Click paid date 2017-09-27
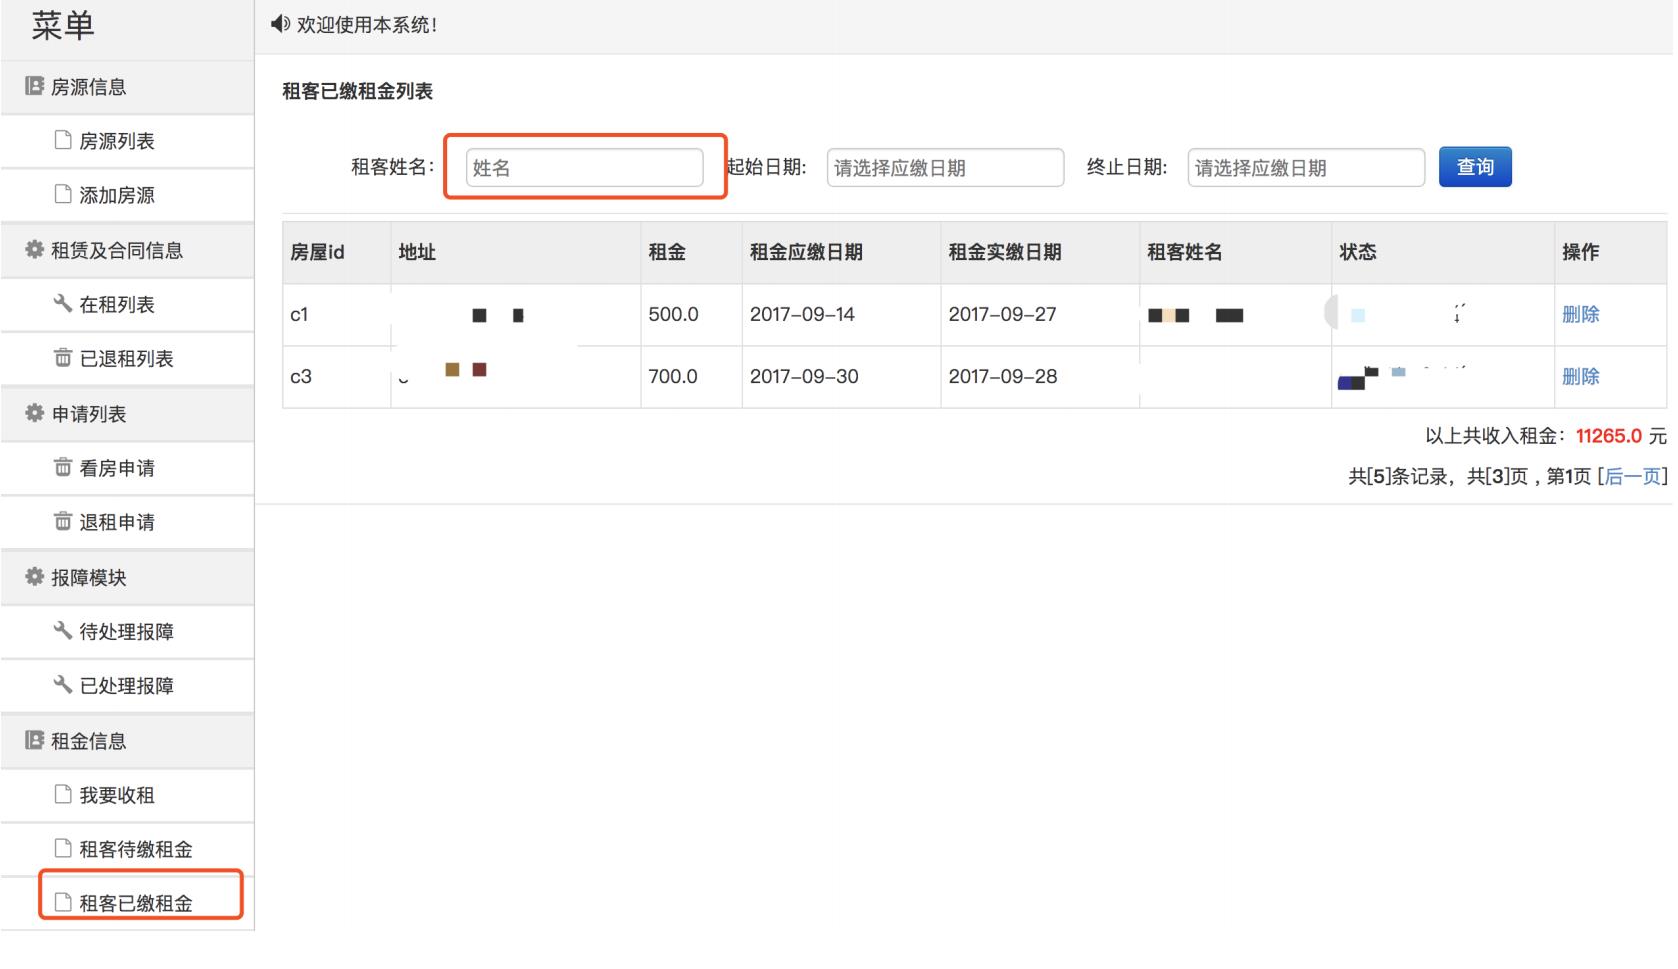This screenshot has height=969, width=1678. click(x=1002, y=314)
